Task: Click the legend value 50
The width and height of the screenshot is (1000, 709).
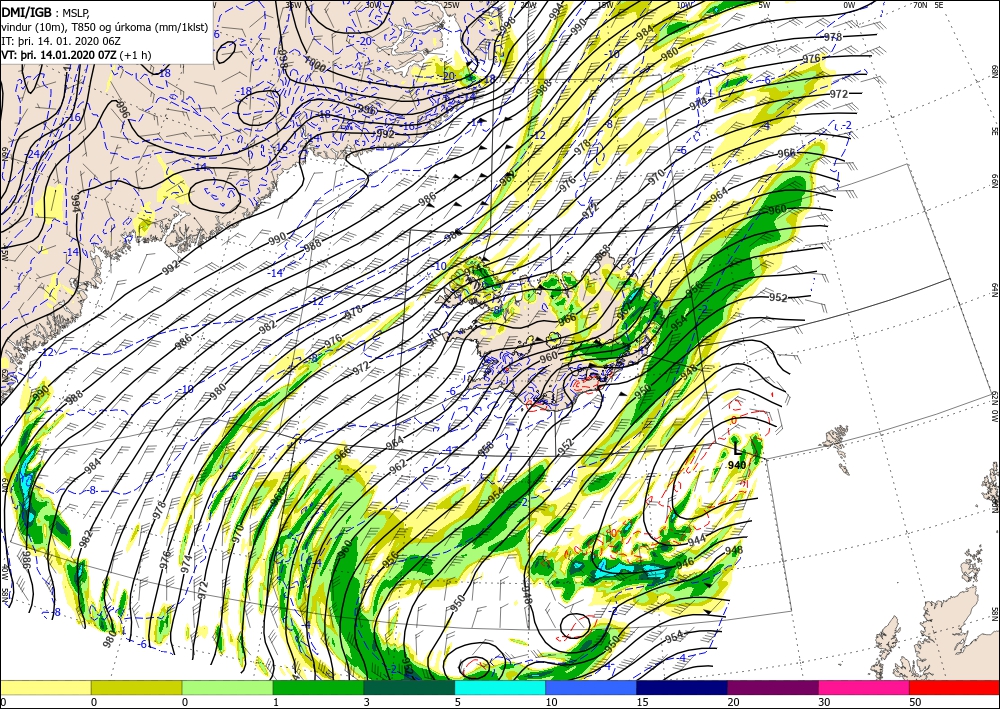Action: click(x=915, y=702)
